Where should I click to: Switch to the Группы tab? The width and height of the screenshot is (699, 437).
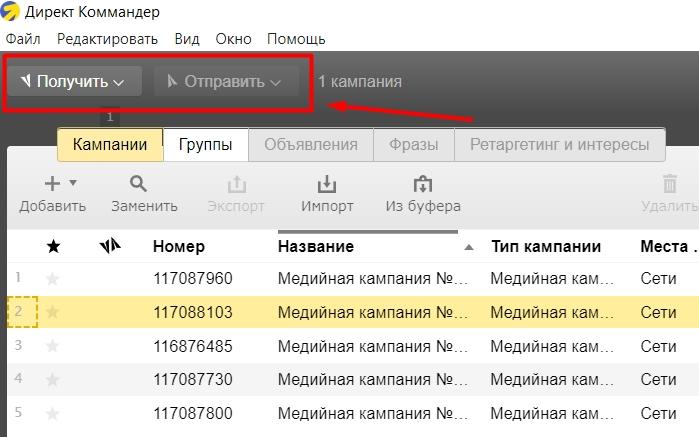[206, 144]
